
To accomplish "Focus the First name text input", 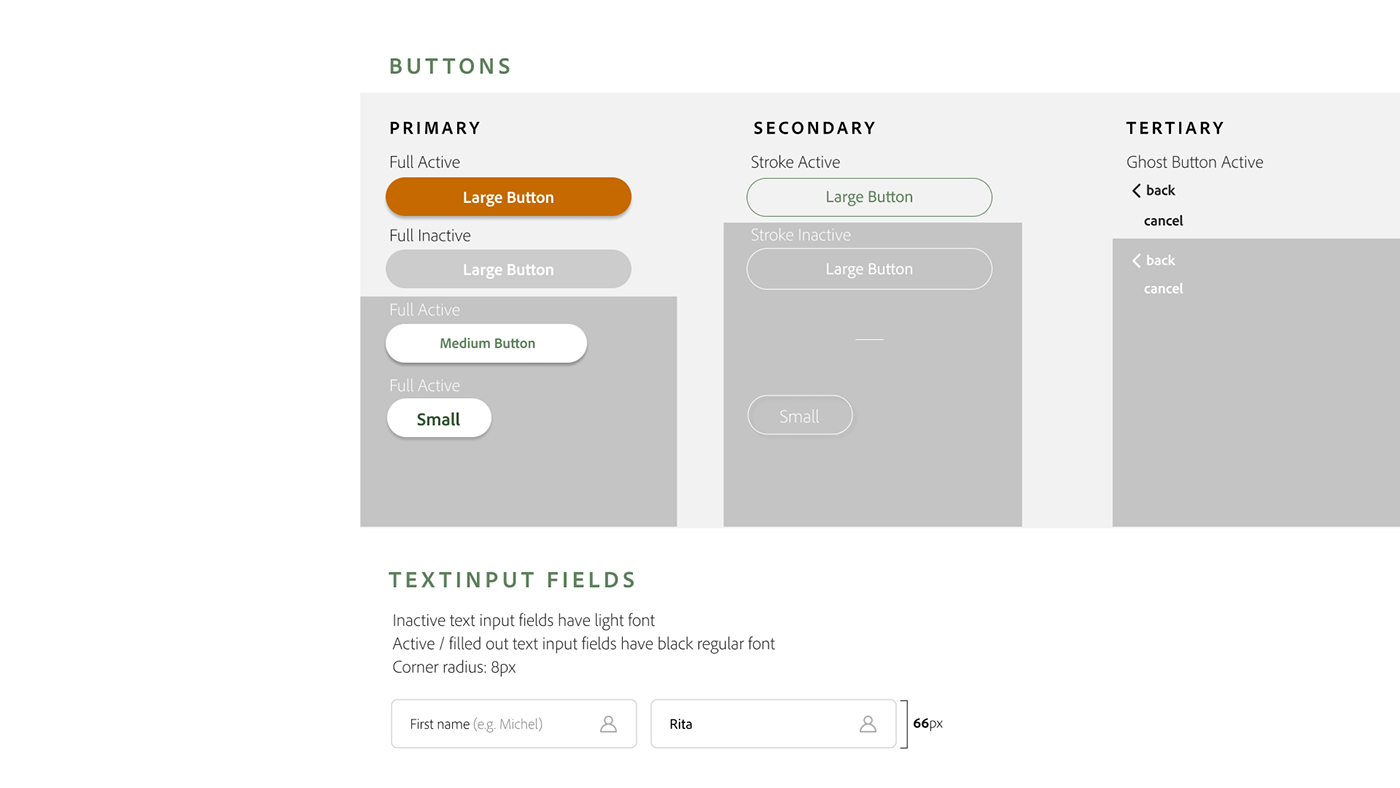I will (495, 724).
